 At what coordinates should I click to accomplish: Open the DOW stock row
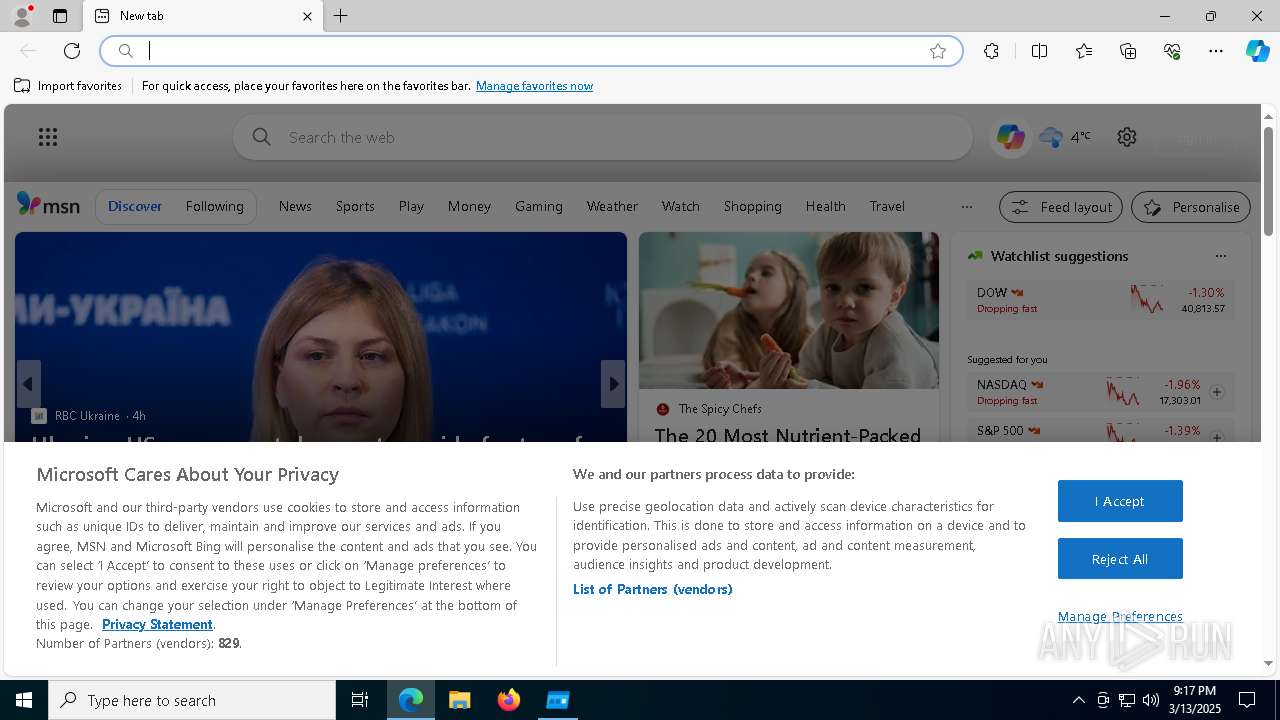[1100, 300]
